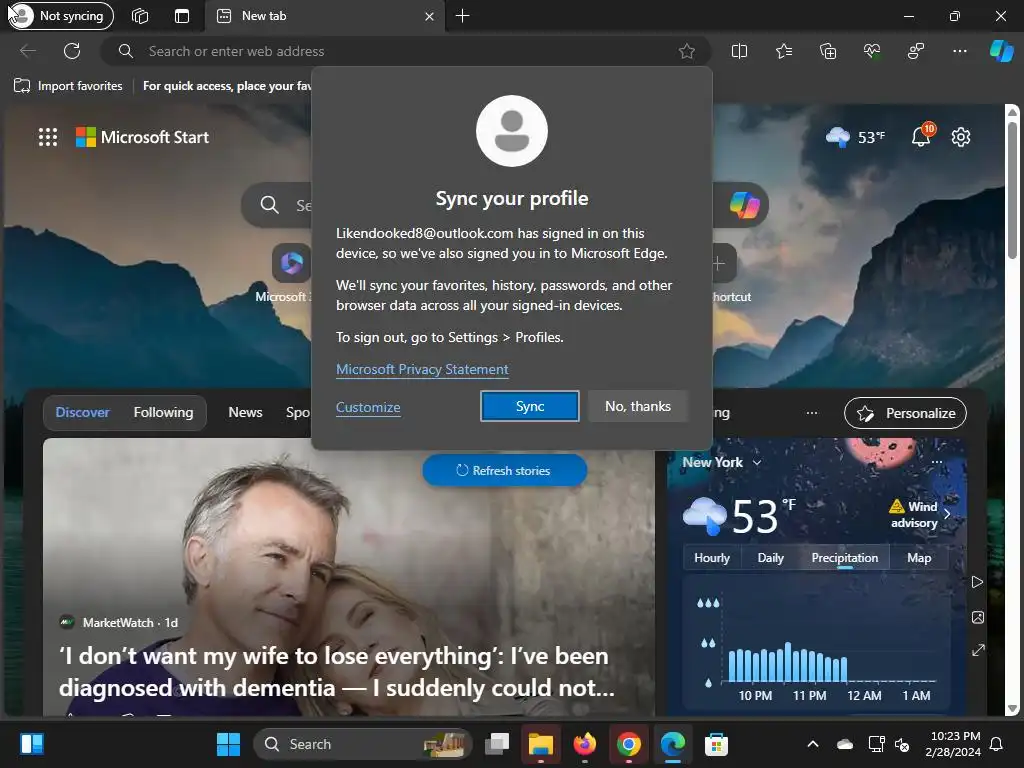Screen dimensions: 1024x768
Task: Select the Discover feed tab
Action: tap(82, 412)
